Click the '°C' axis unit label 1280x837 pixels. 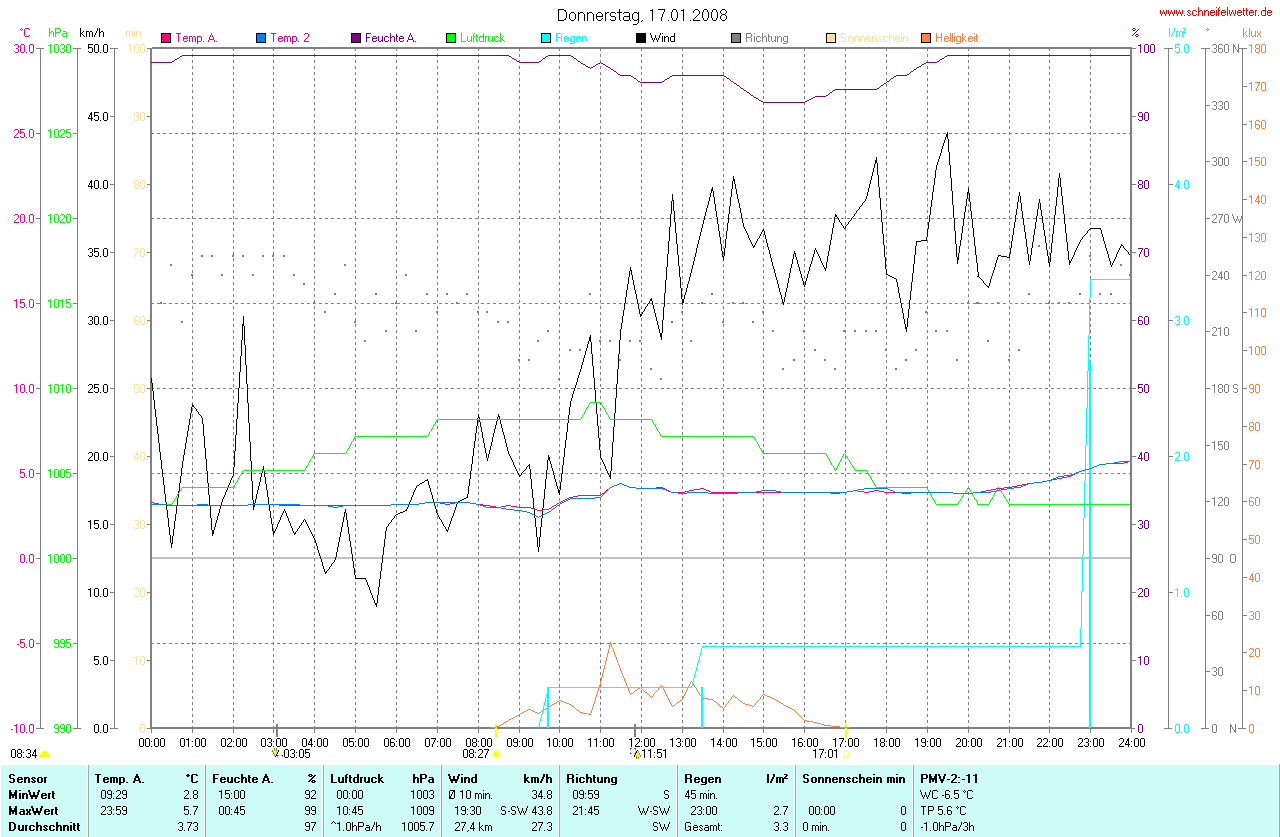tap(25, 33)
